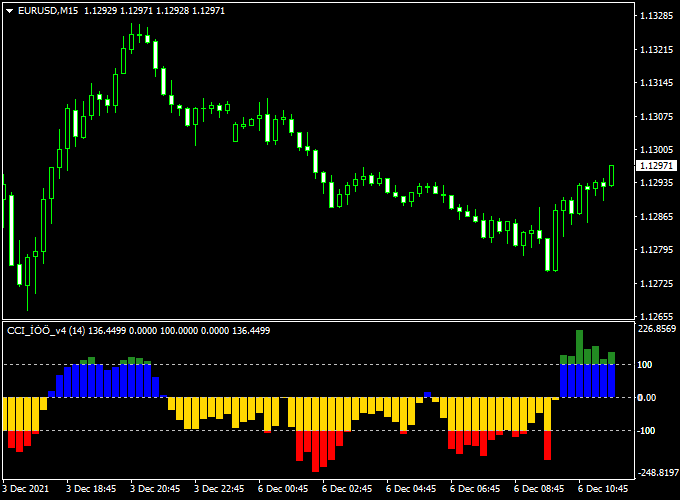
Task: Click the 1.13215 price scale label
Action: (657, 49)
